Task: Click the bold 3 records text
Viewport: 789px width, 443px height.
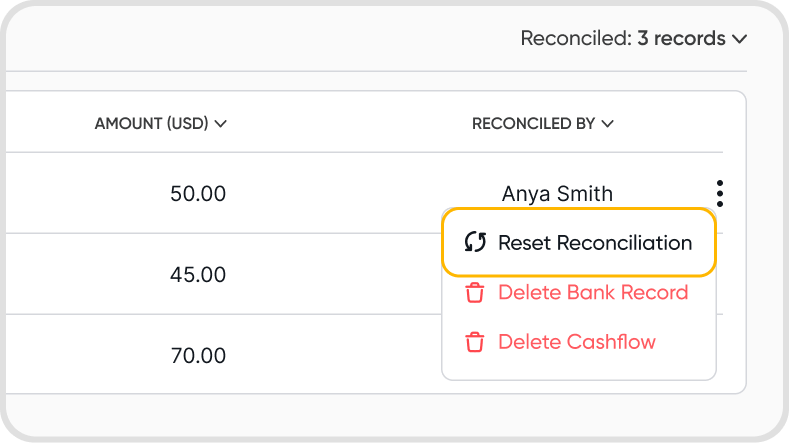Action: [681, 39]
